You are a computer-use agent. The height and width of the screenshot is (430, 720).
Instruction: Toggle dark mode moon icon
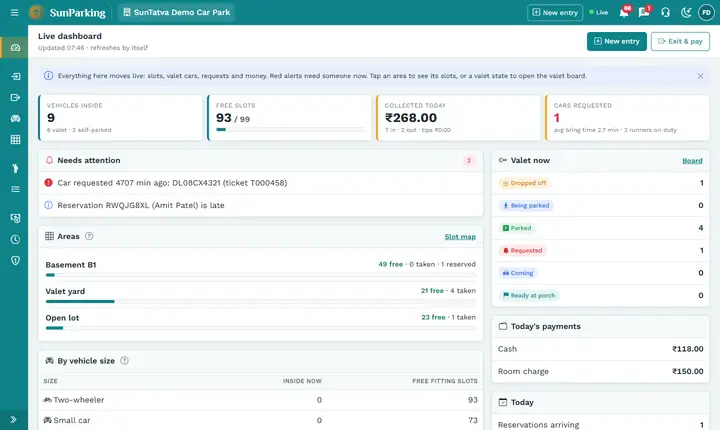(x=686, y=12)
